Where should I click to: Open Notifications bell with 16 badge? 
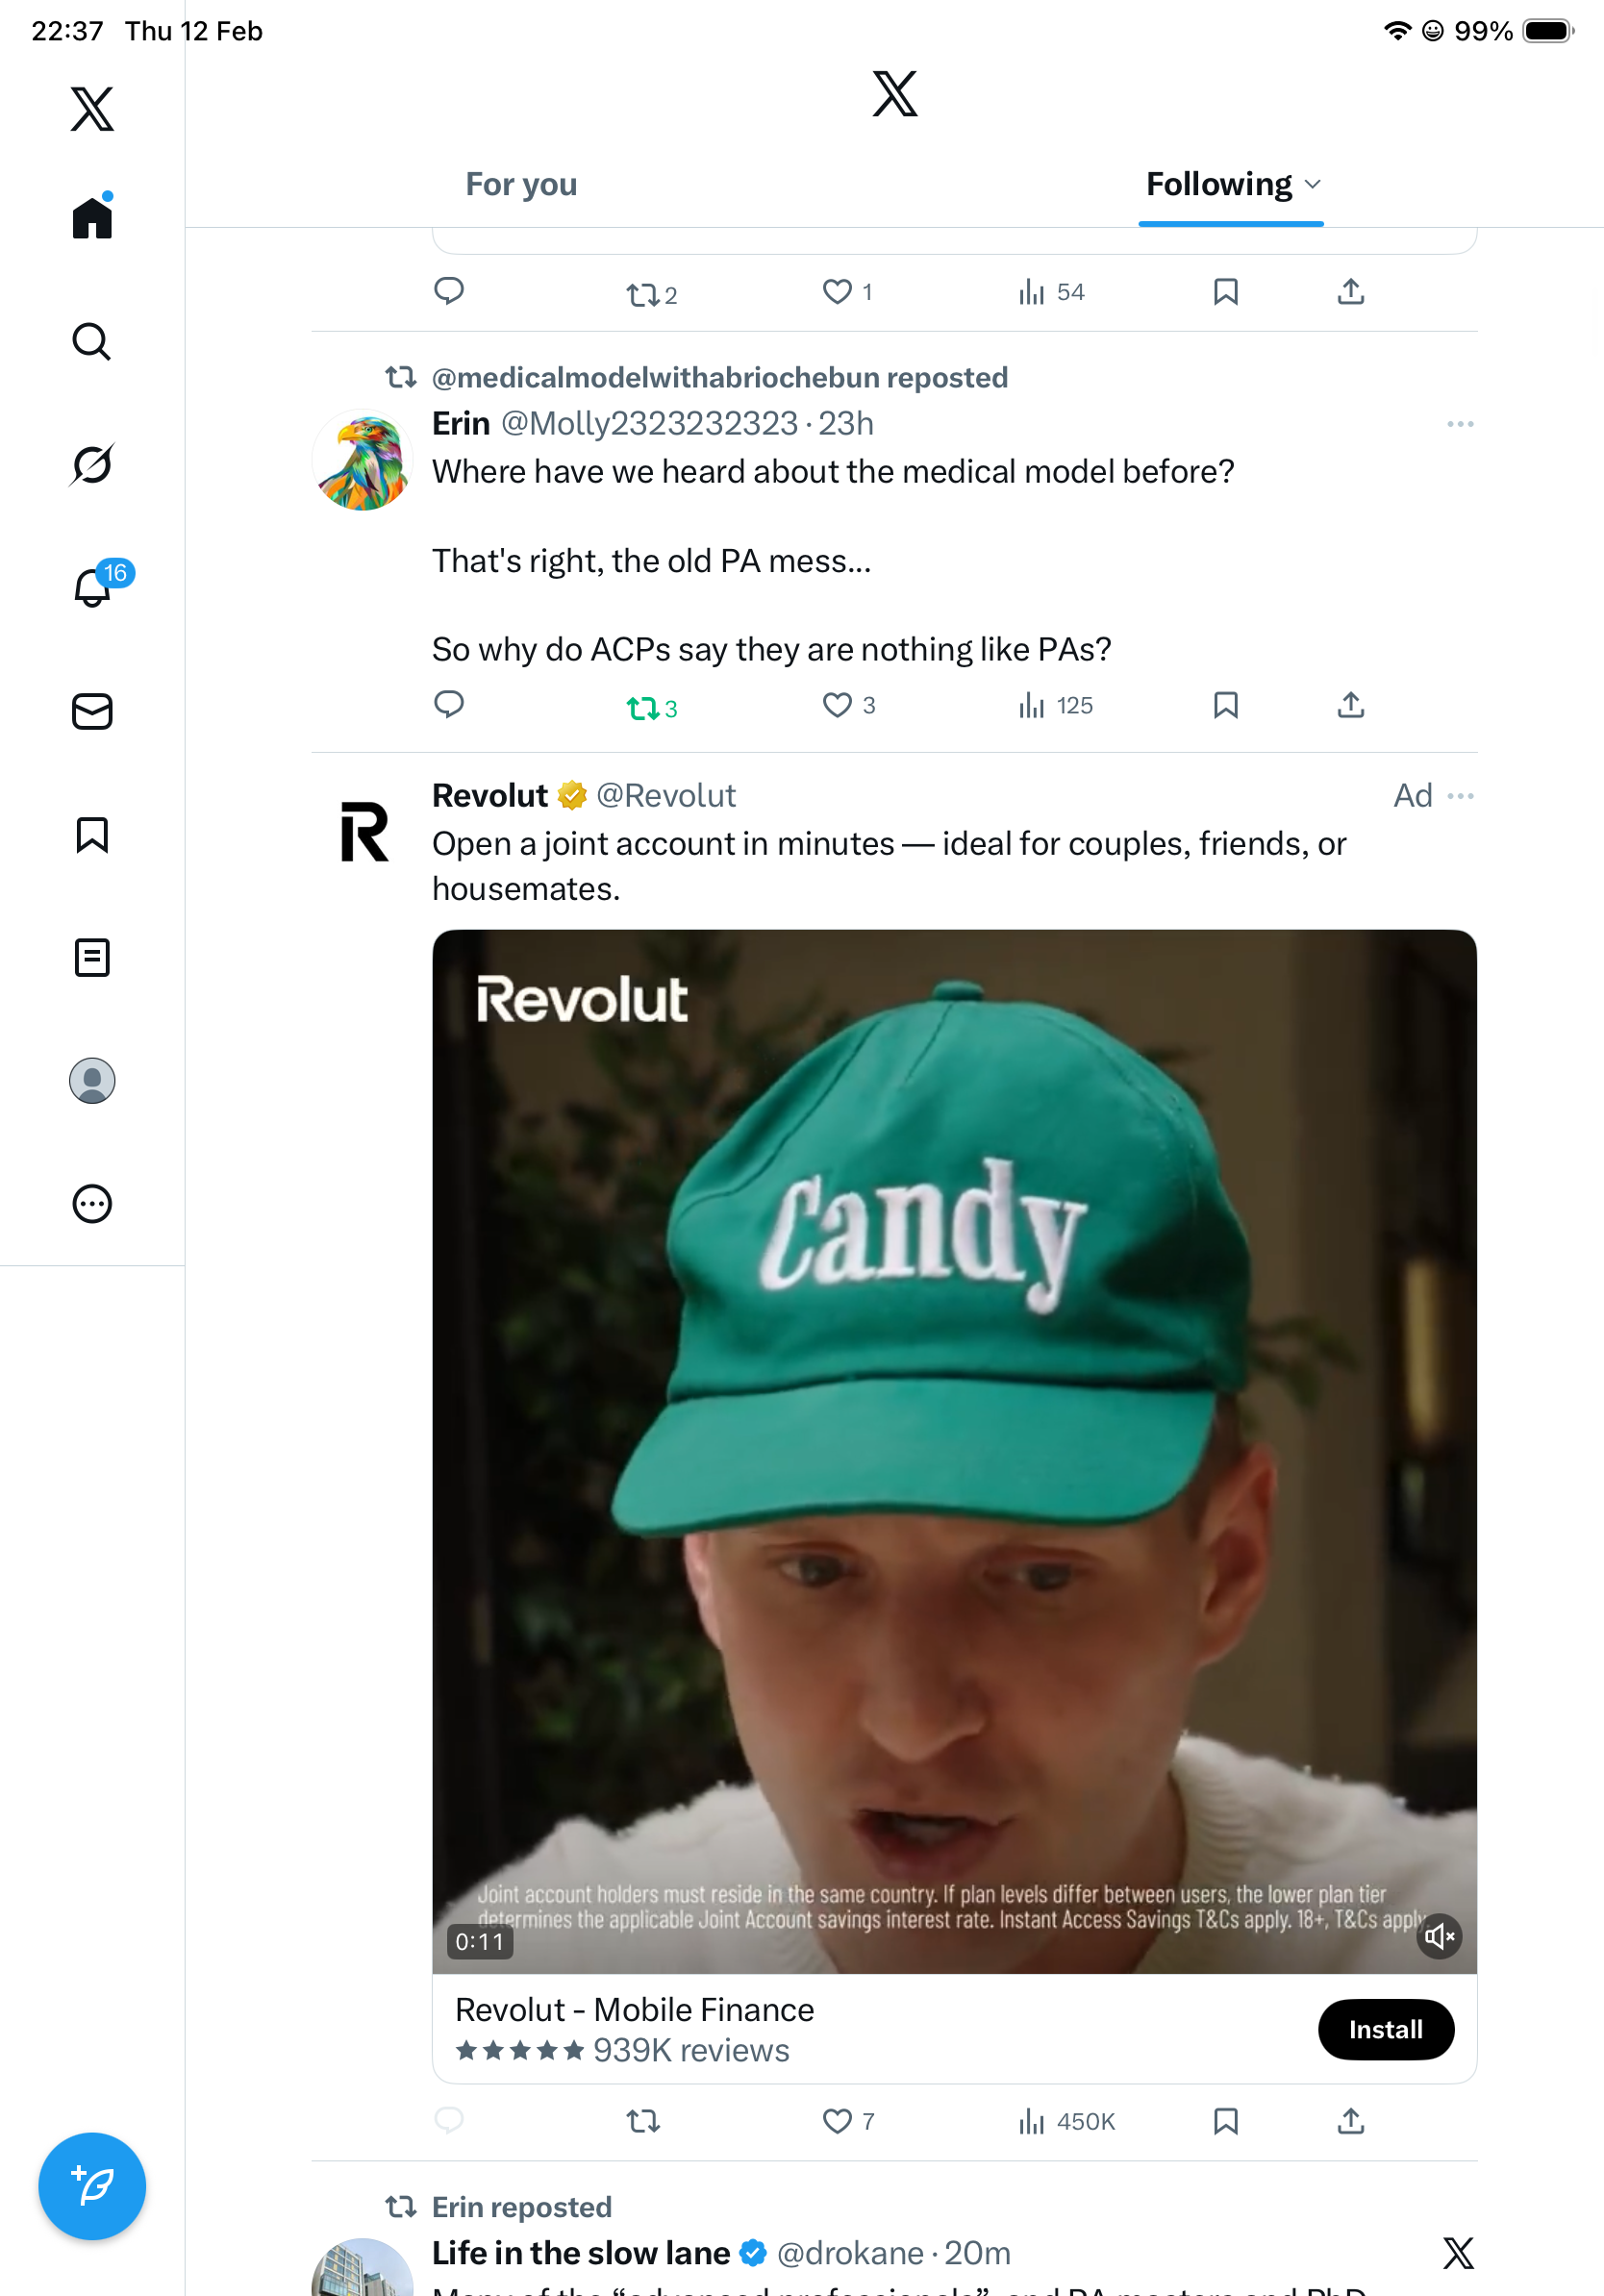coord(93,587)
